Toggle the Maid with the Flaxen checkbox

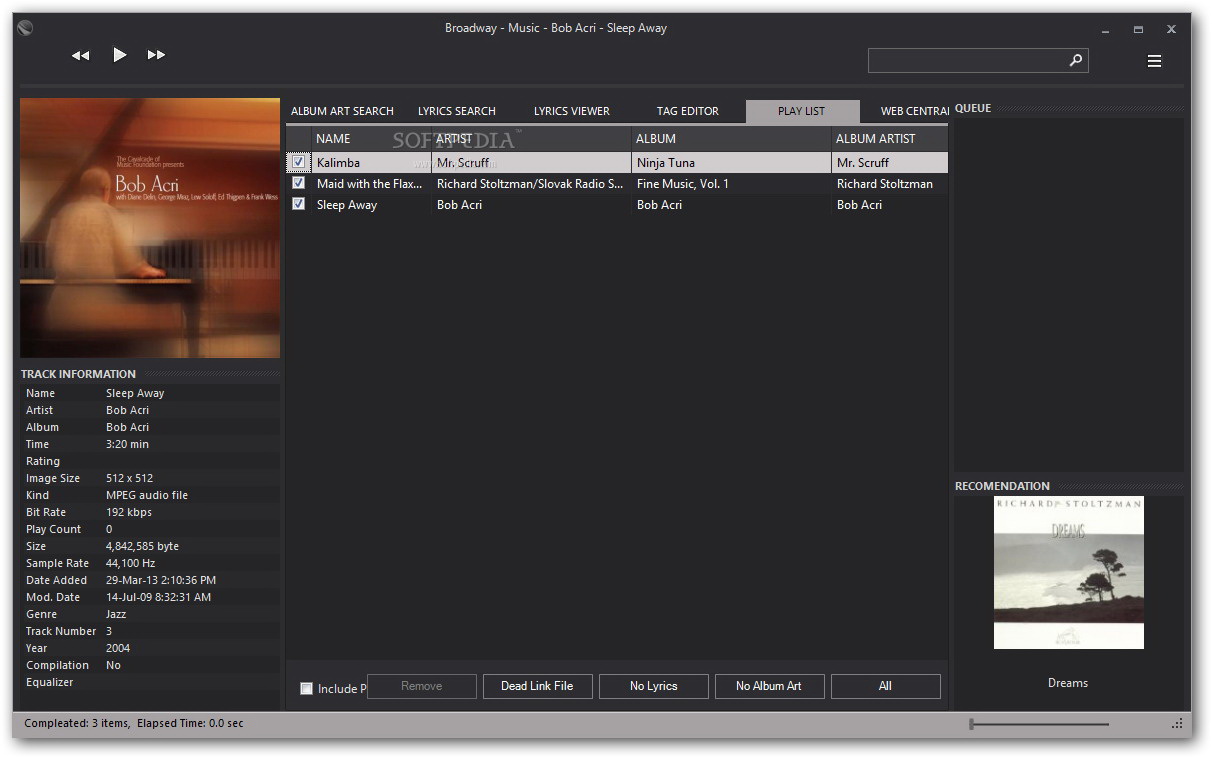298,183
